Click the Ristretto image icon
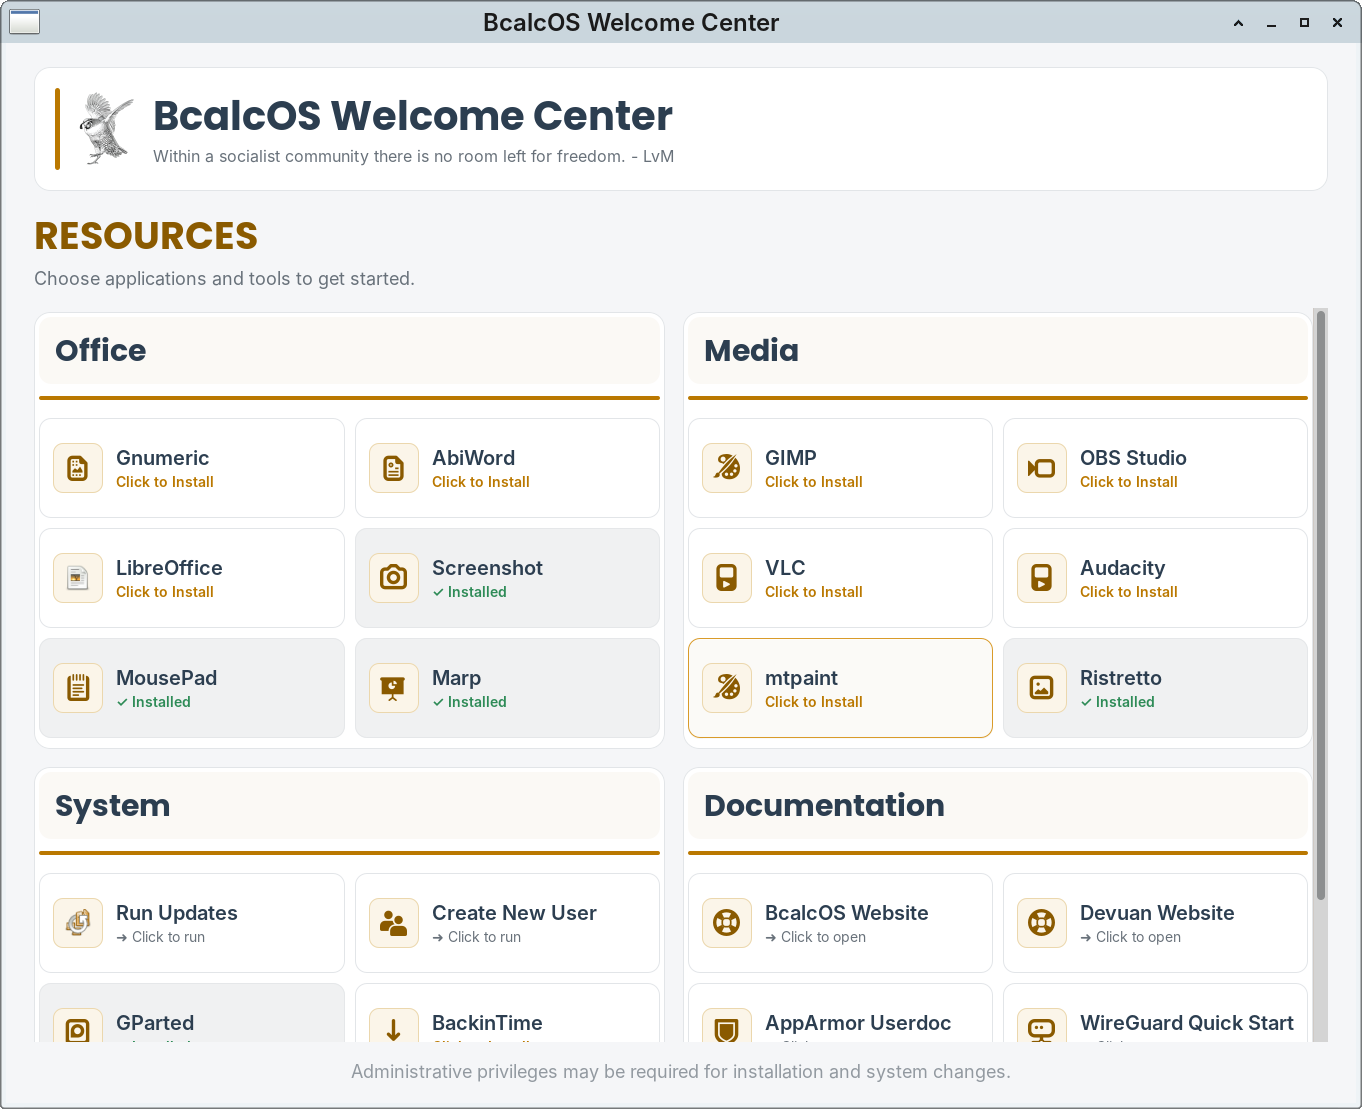 coord(1042,688)
